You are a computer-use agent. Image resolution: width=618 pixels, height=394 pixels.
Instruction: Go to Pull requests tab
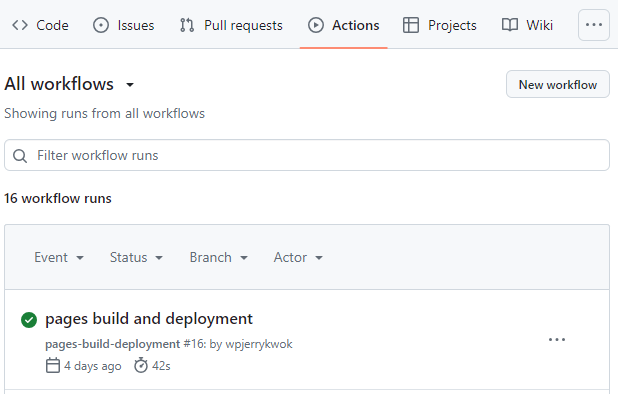pos(231,25)
